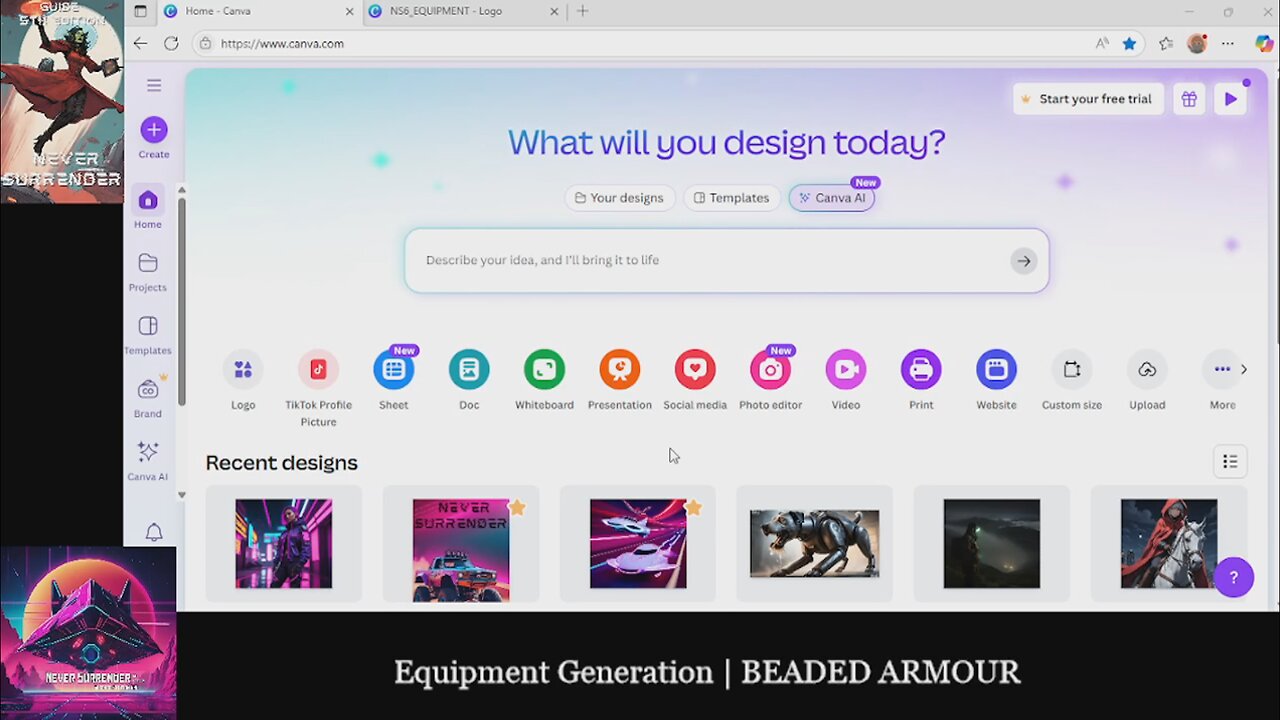Image resolution: width=1280 pixels, height=720 pixels.
Task: Open the browser tab actions menu
Action: tap(140, 11)
